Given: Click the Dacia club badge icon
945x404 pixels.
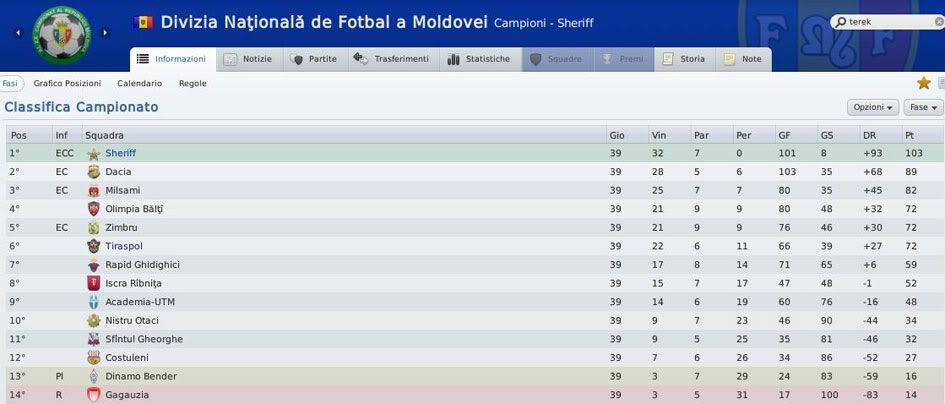Looking at the screenshot, I should pos(94,172).
